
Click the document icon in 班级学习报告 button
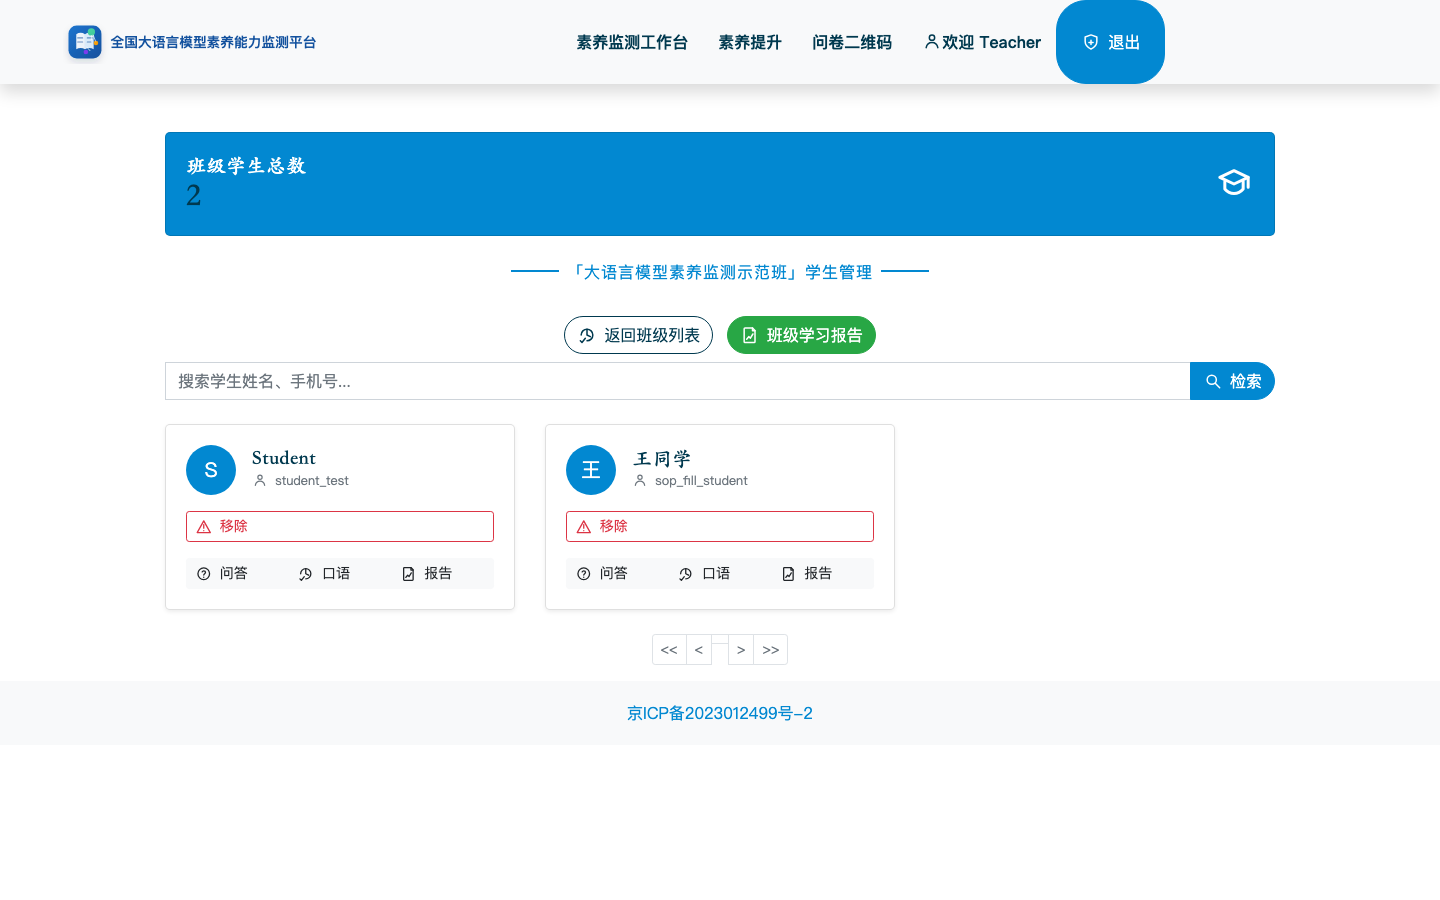749,336
